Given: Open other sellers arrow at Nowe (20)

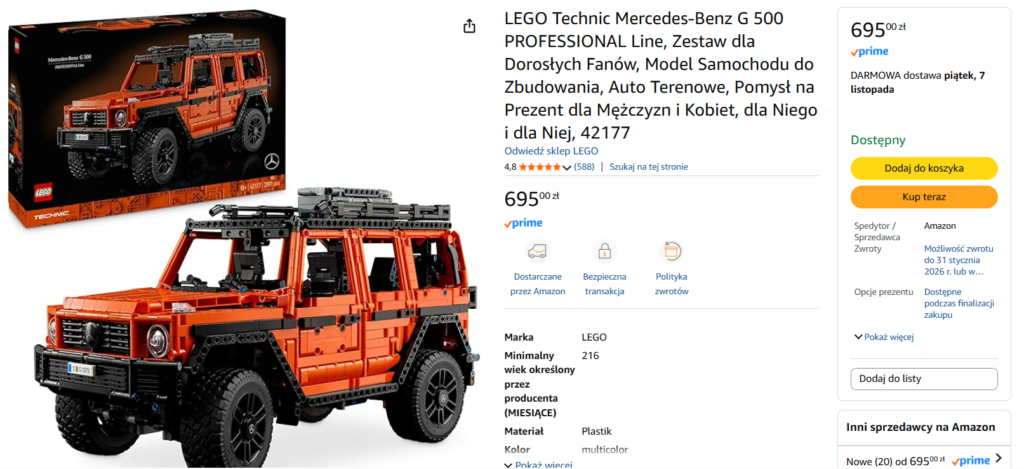Looking at the screenshot, I should click(999, 458).
